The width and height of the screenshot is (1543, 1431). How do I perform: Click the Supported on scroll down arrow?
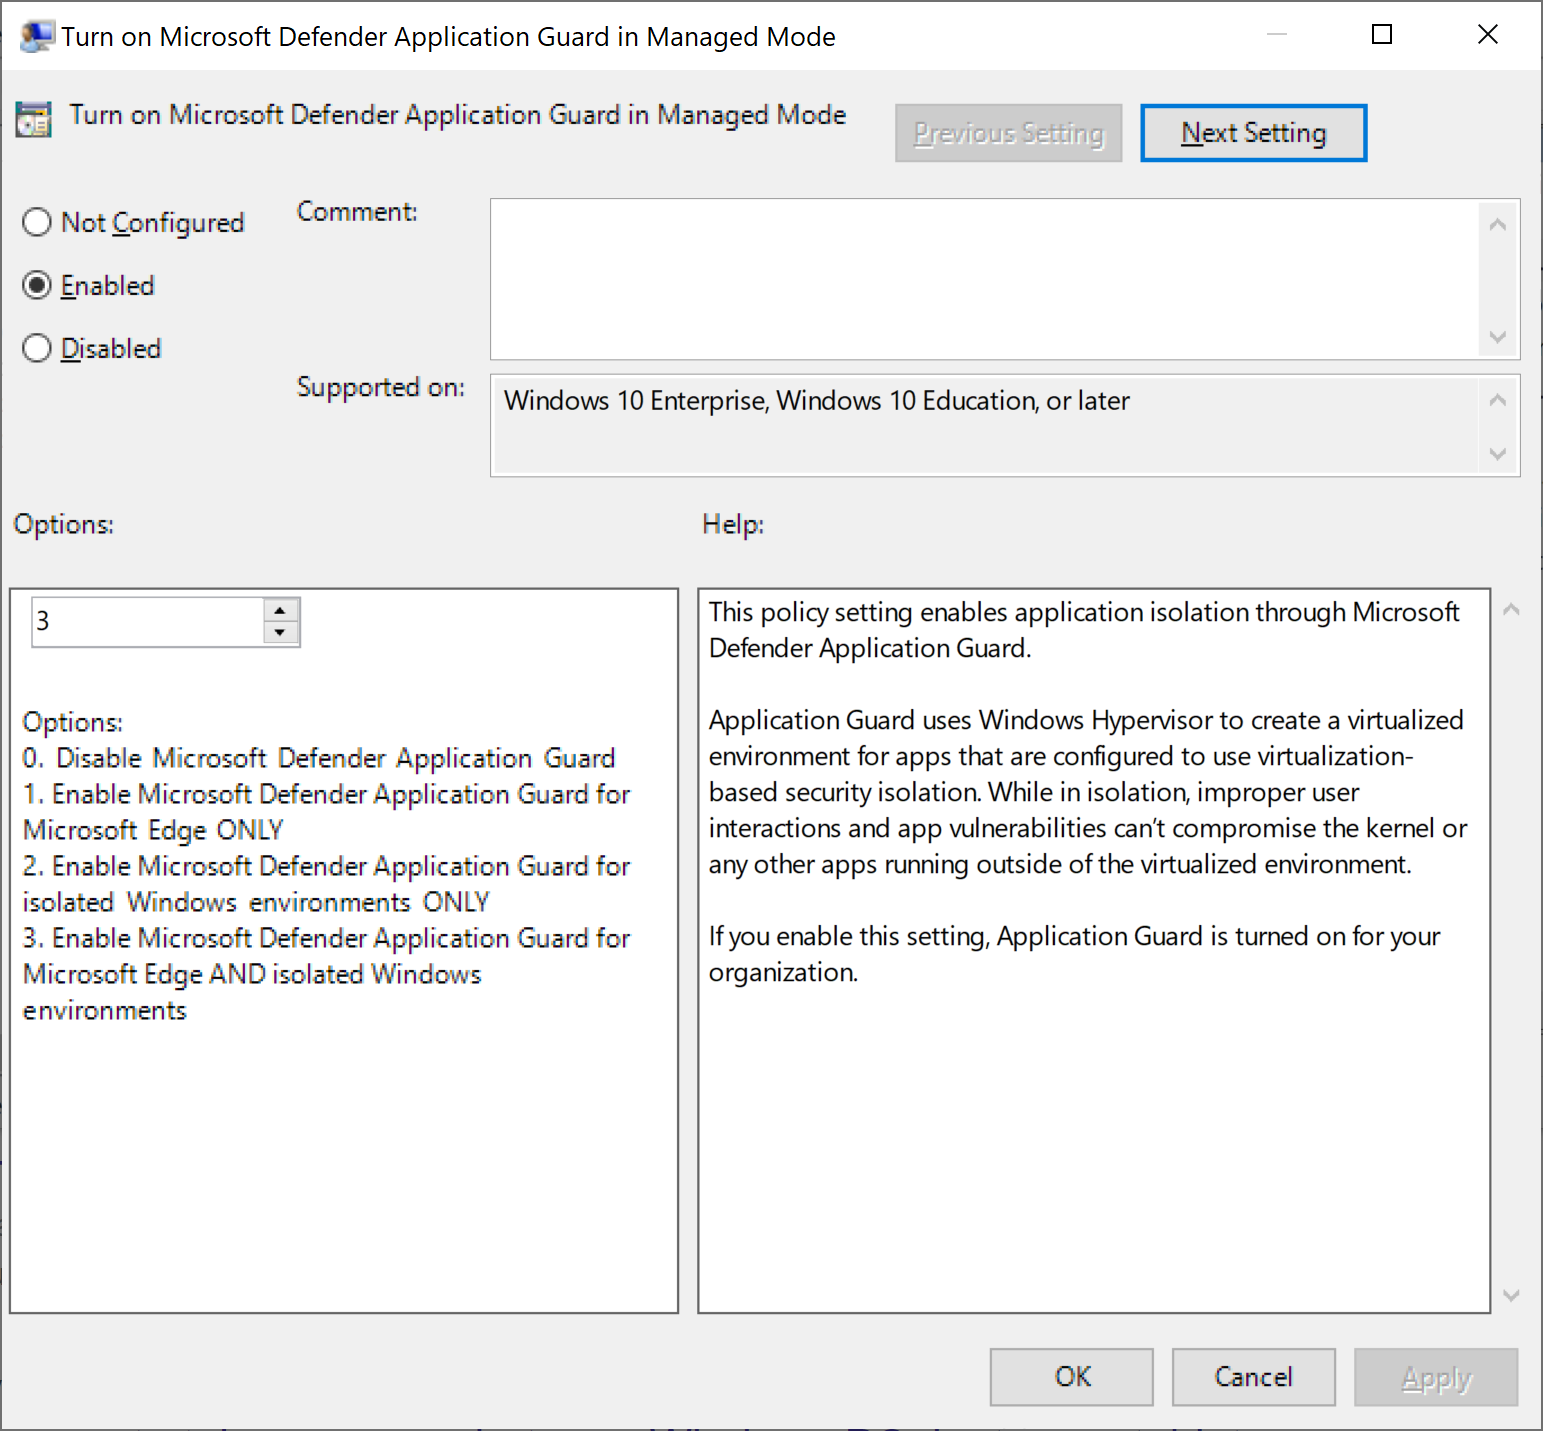1497,455
